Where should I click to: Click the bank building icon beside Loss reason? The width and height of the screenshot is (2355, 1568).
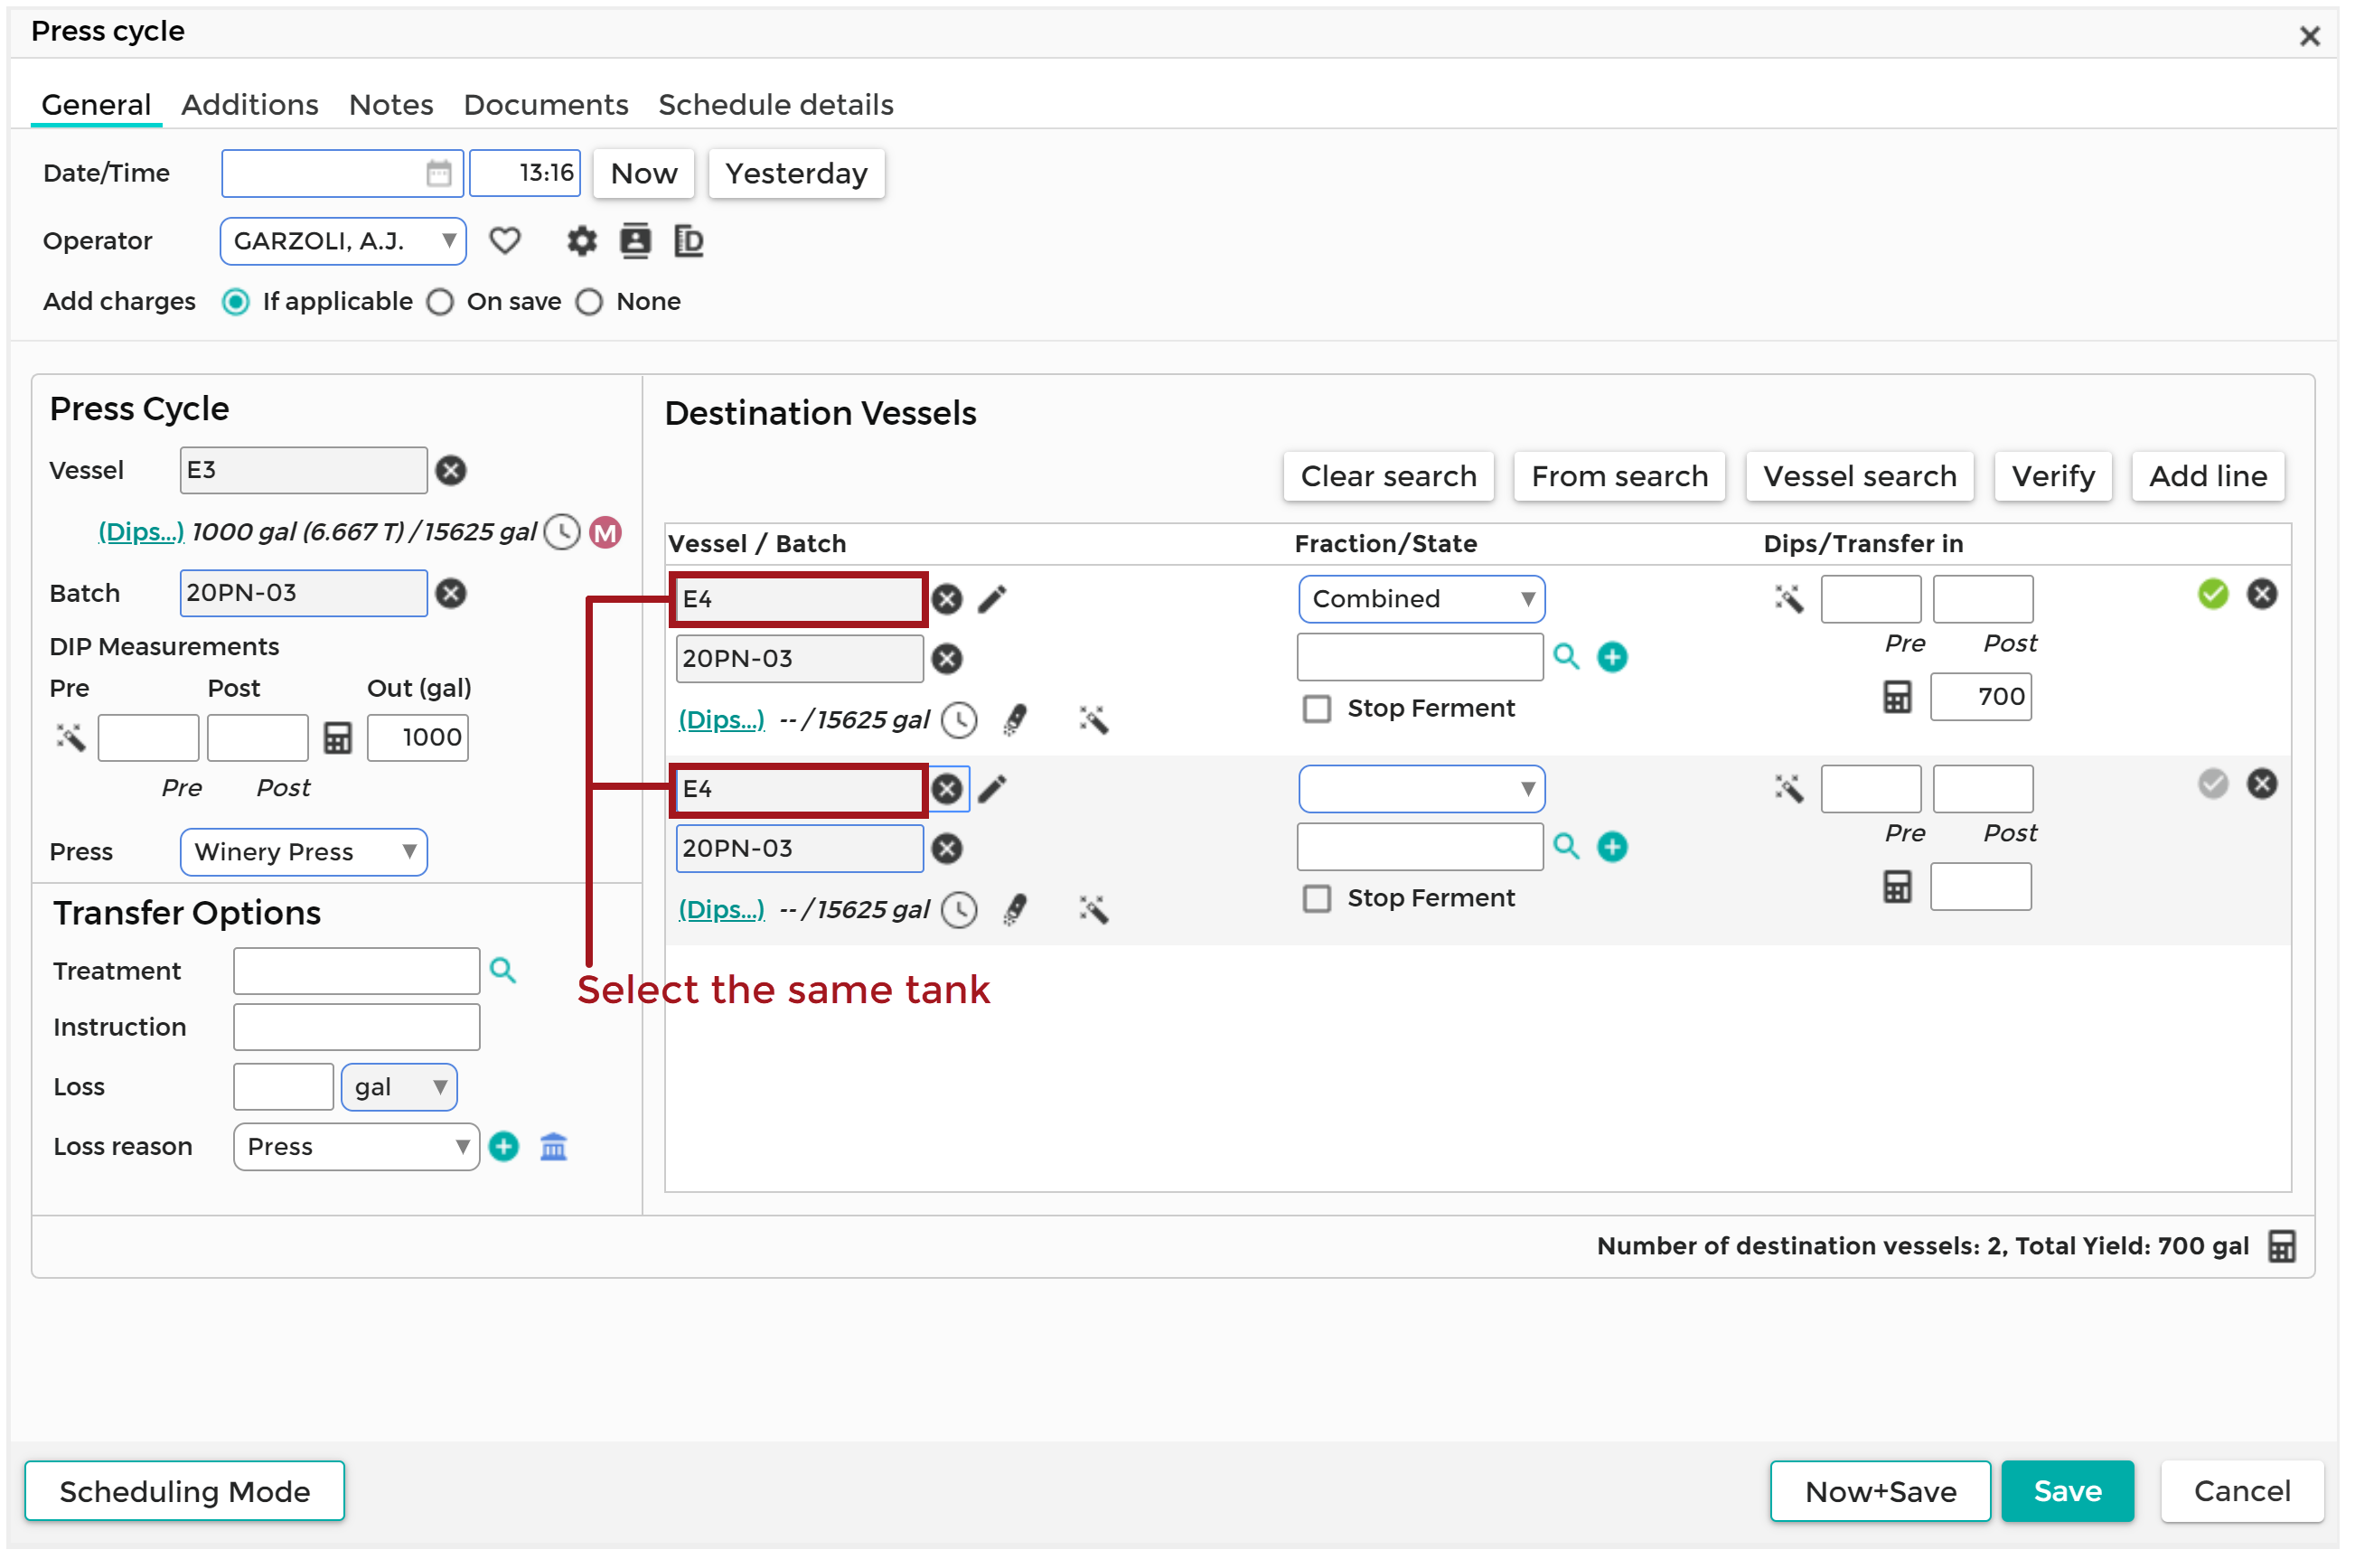click(553, 1146)
